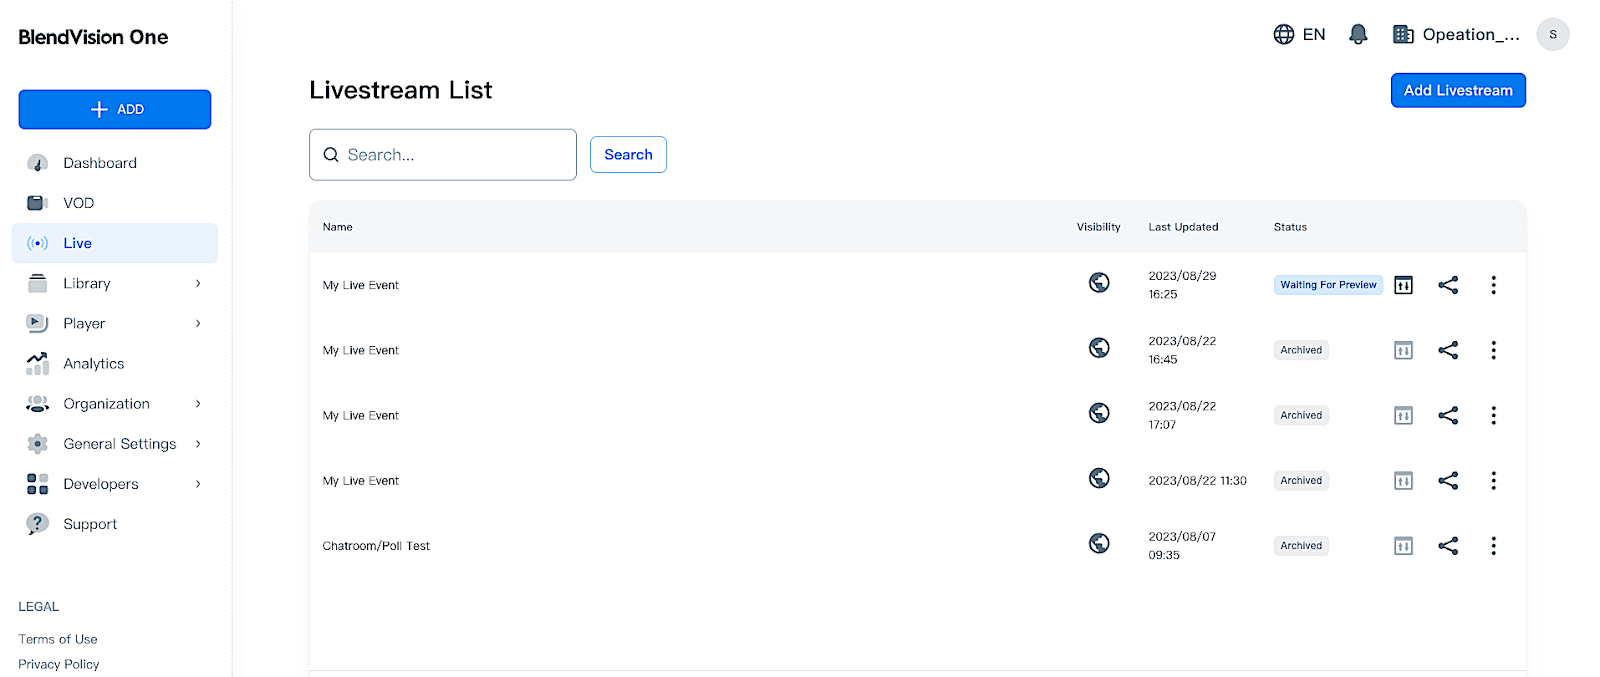The height and width of the screenshot is (677, 1600).
Task: Open the organization selector Opeation_...
Action: tap(1457, 34)
